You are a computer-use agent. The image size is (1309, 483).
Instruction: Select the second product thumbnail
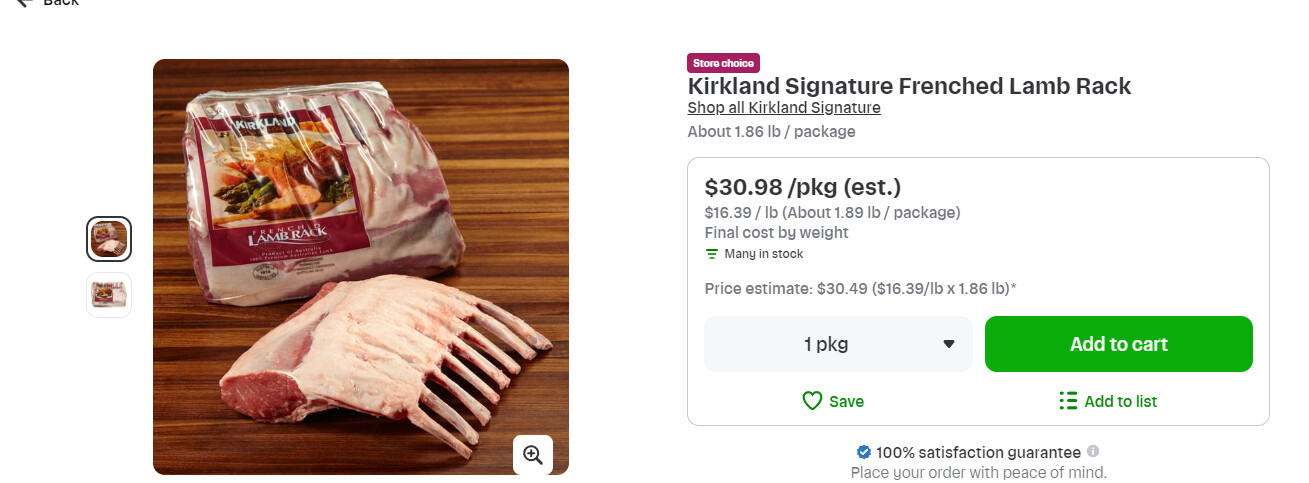109,295
